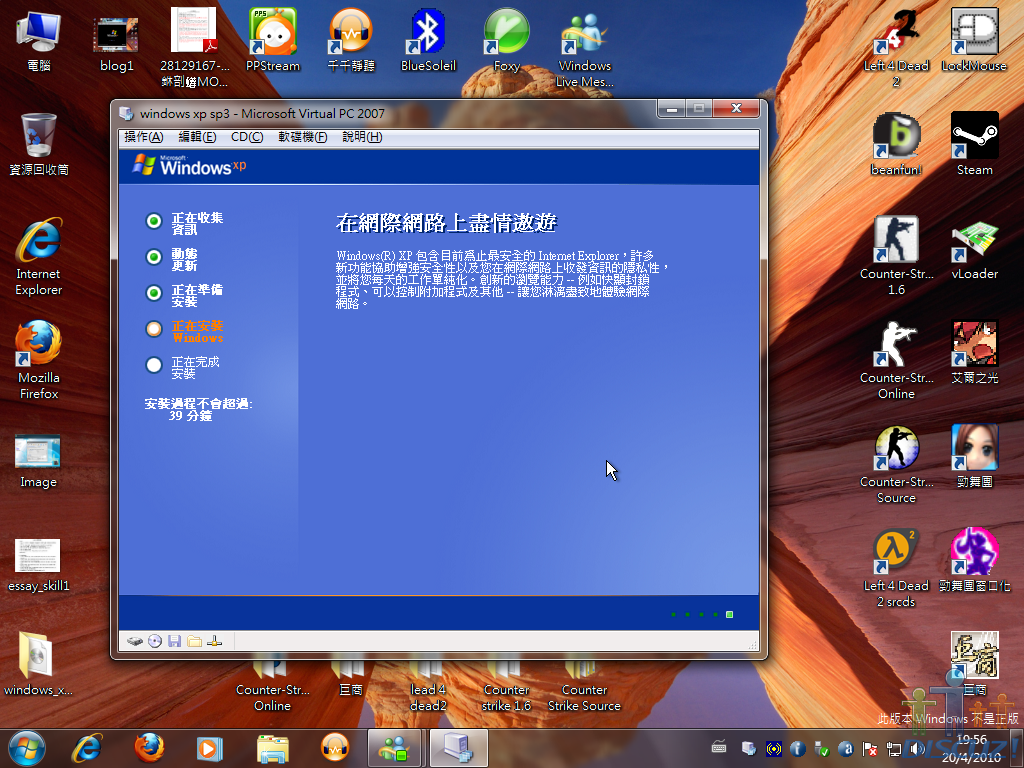
Task: Select the PPStream desktop shortcut
Action: pos(272,39)
